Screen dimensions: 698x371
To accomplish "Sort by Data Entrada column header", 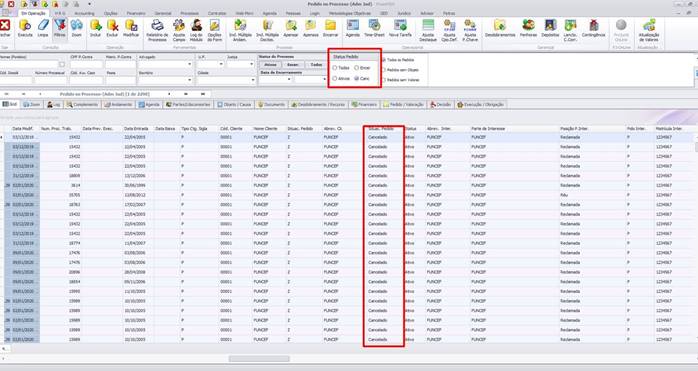I will (x=137, y=129).
